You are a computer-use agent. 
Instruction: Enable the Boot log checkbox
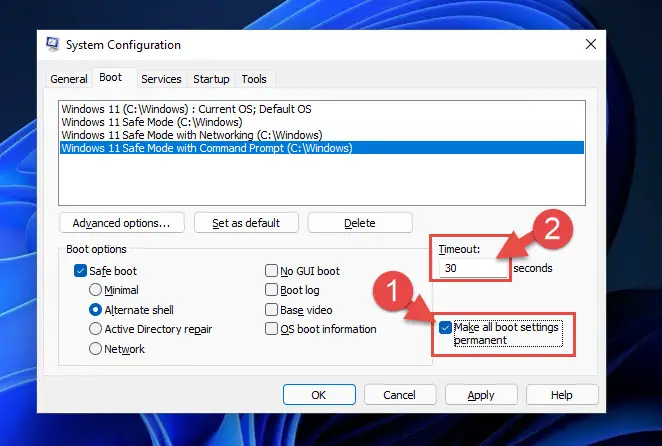(271, 290)
